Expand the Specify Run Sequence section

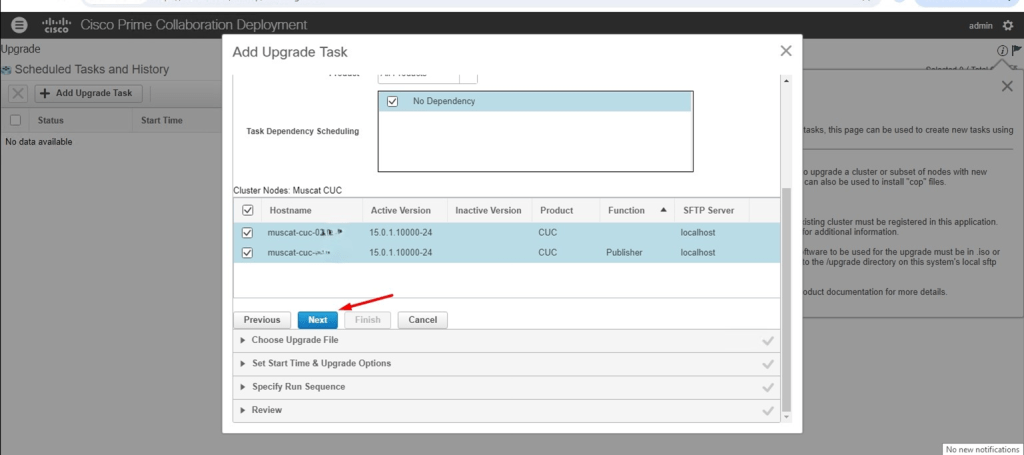297,386
